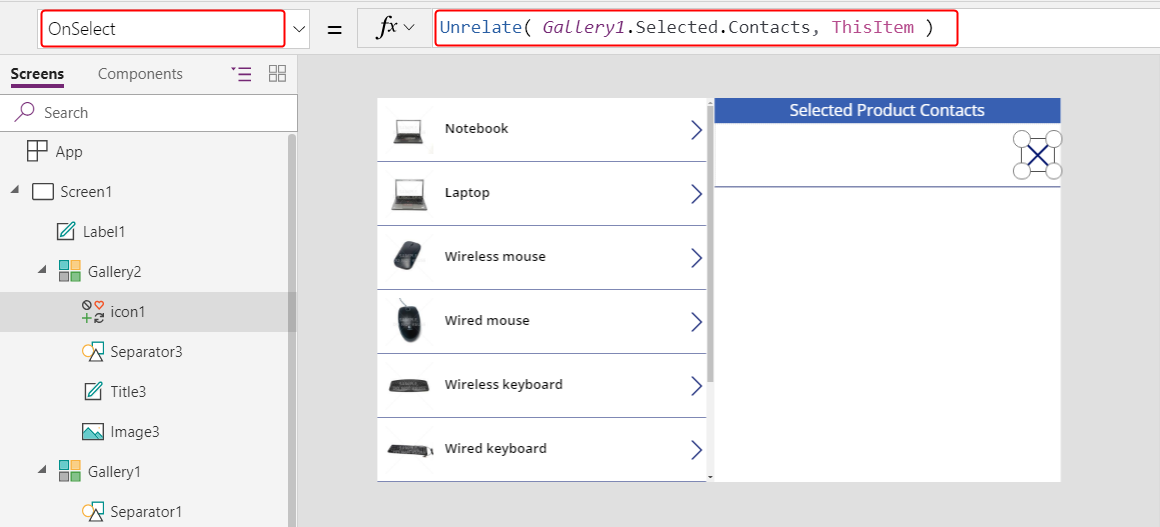Click the Wireless keyboard product thumbnail

click(410, 385)
